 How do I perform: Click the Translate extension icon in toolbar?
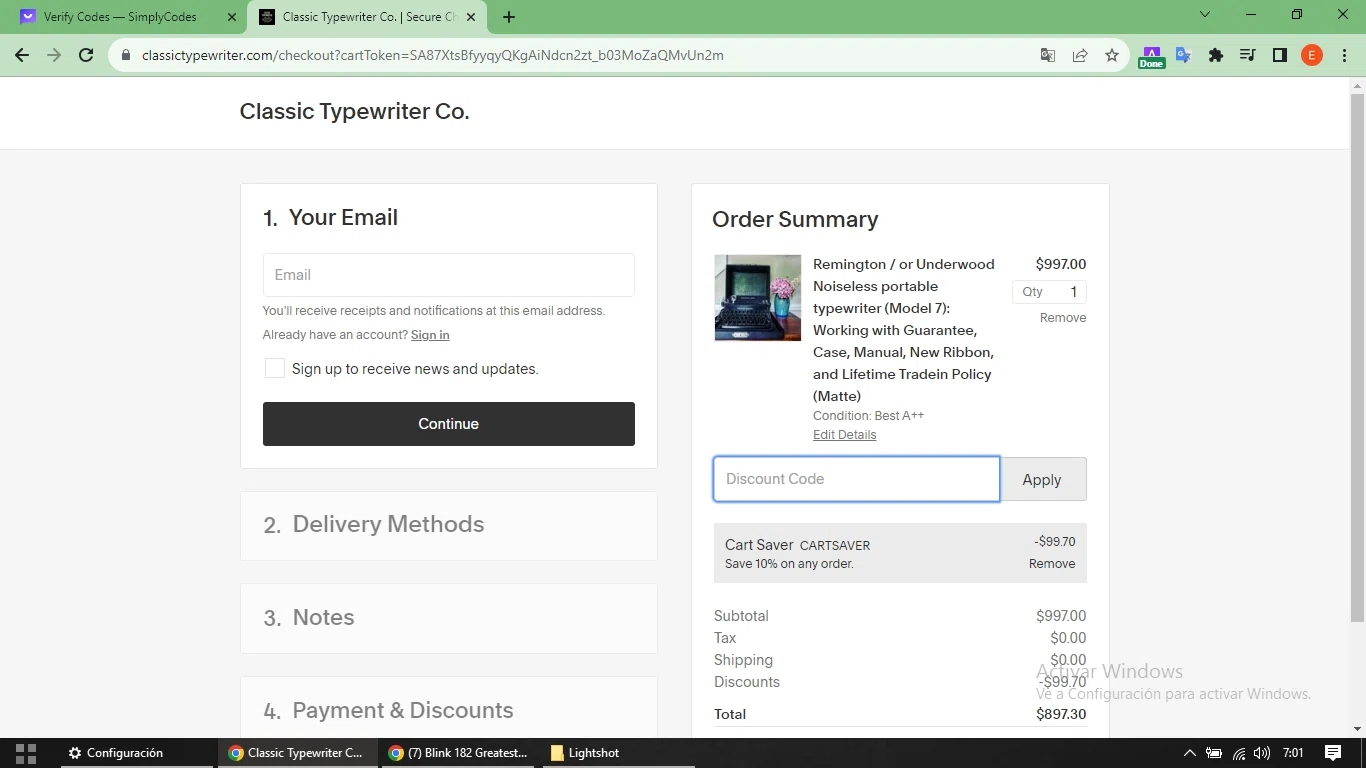1183,55
